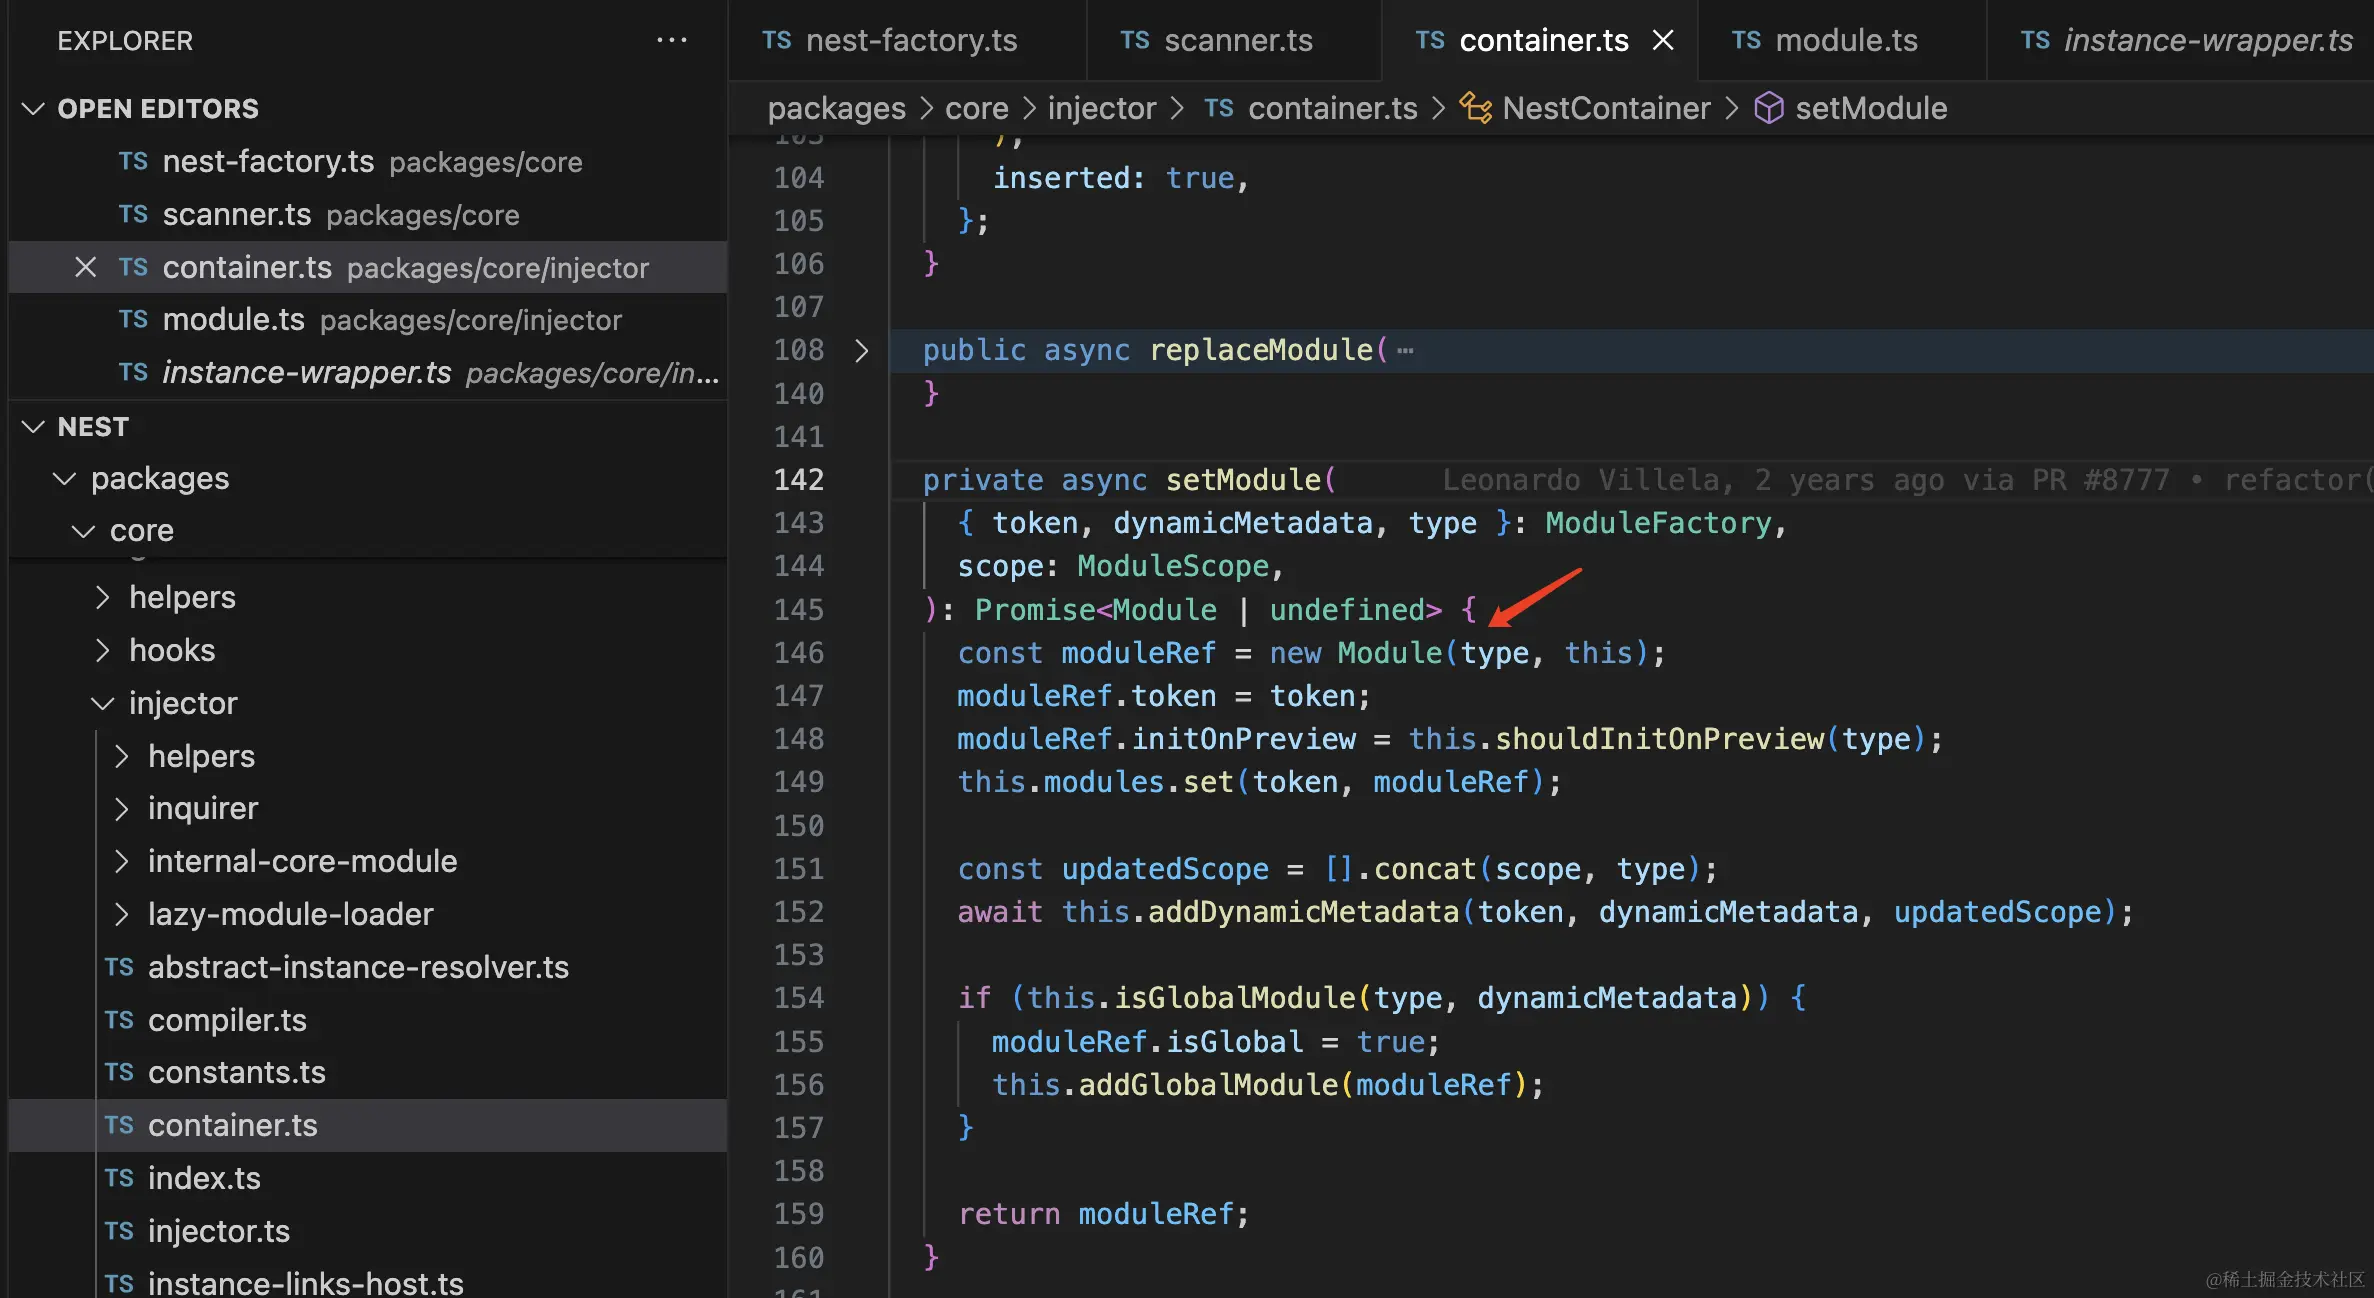Expand the helpers folder under core
Viewport: 2374px width, 1298px height.
click(x=102, y=597)
